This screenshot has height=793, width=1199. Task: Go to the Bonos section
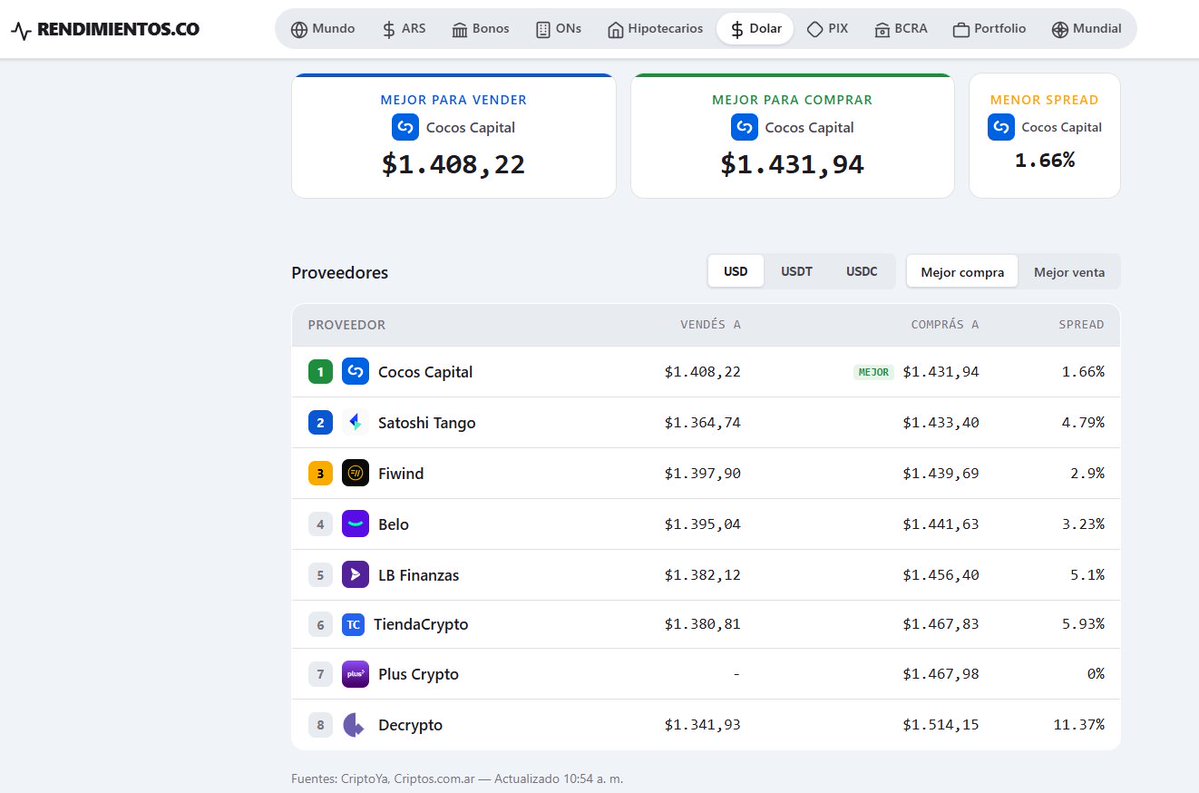(480, 29)
